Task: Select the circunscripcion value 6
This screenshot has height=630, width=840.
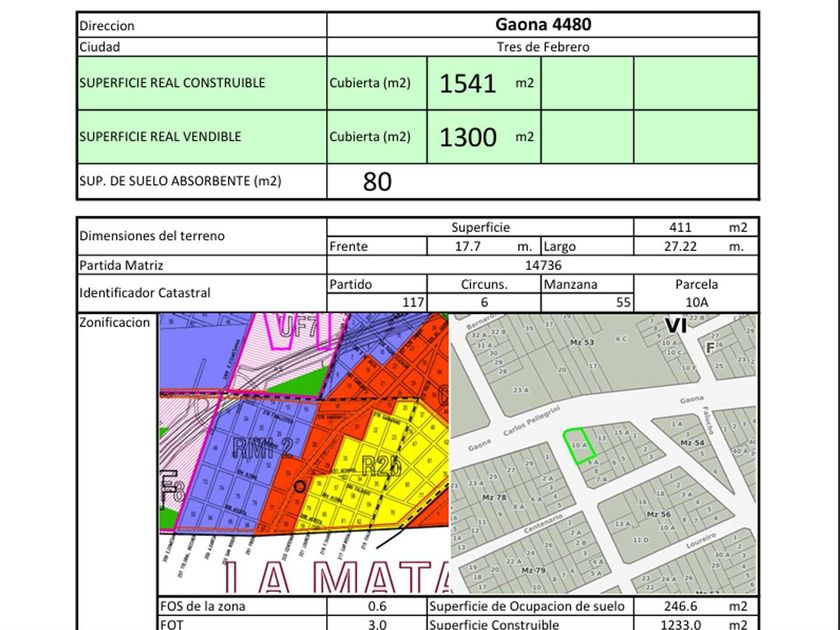Action: 484,303
